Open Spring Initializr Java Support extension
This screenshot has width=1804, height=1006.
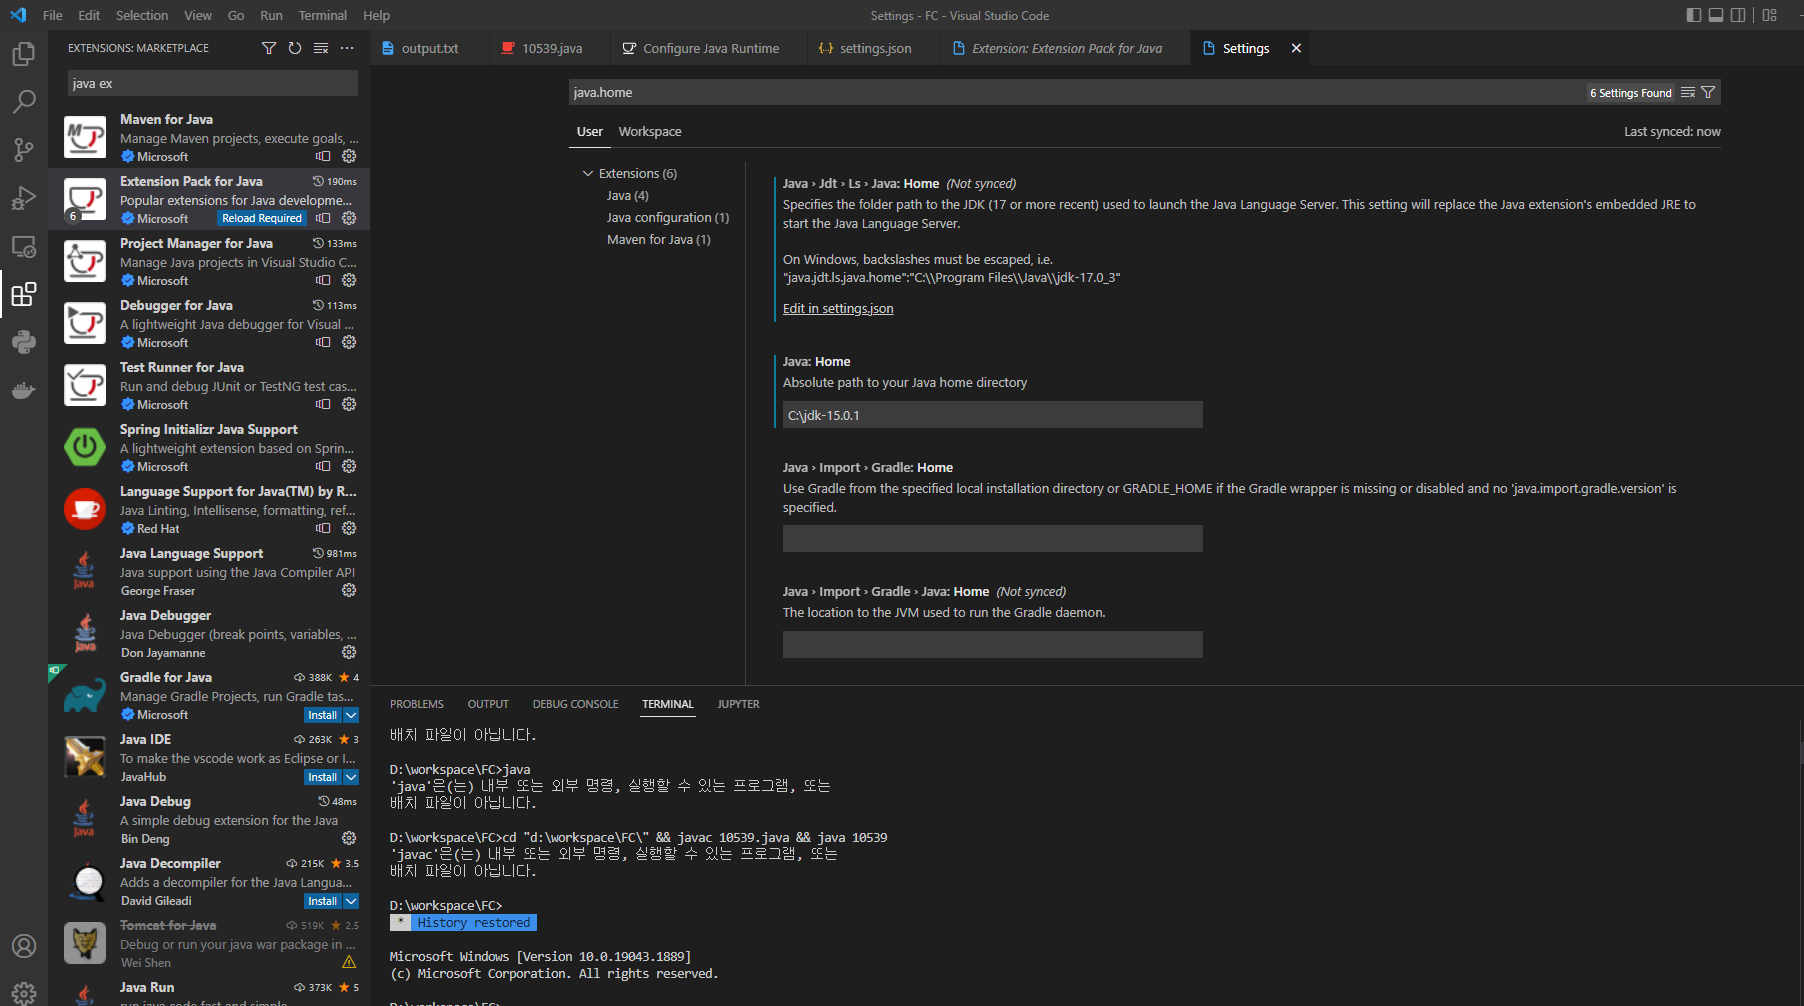point(209,447)
